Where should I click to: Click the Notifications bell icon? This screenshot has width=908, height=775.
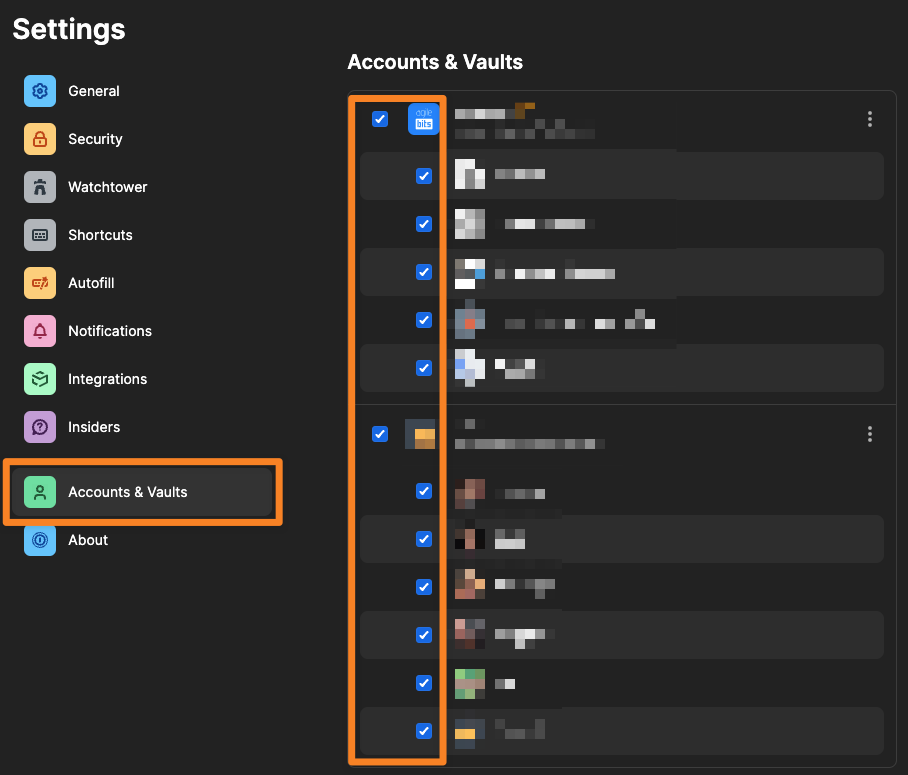coord(40,331)
